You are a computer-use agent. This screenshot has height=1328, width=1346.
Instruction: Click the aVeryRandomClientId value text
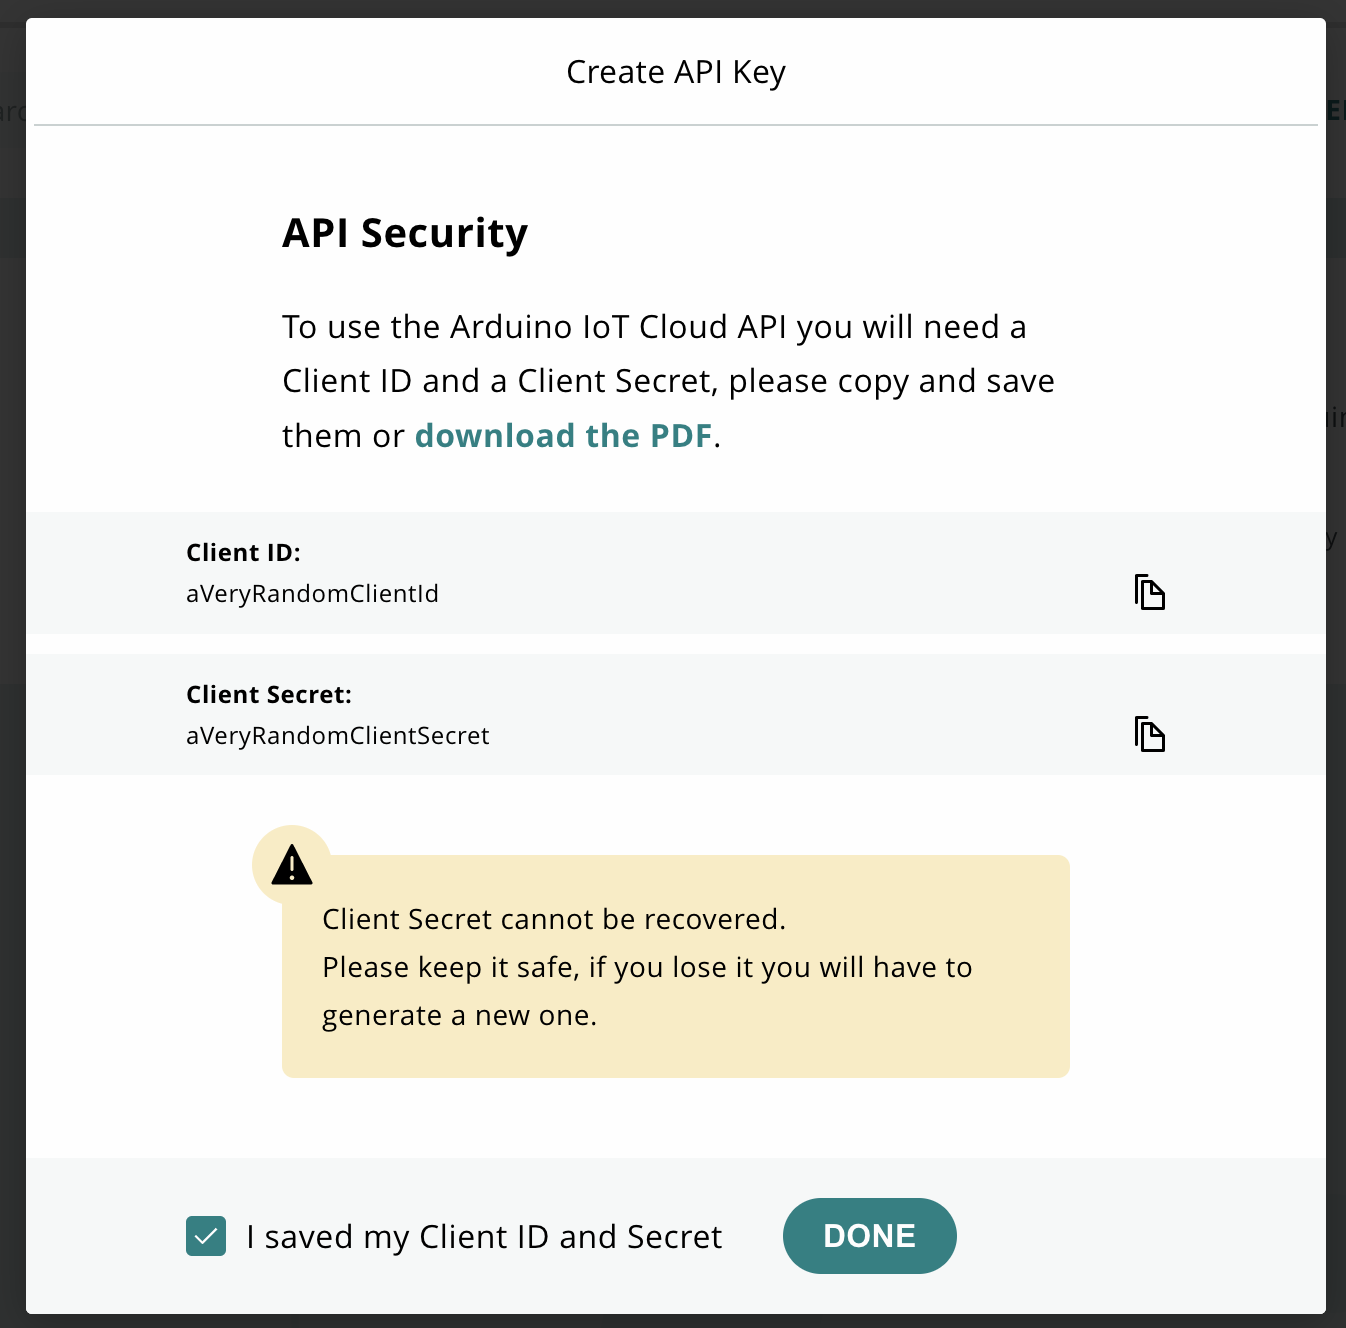tap(312, 594)
